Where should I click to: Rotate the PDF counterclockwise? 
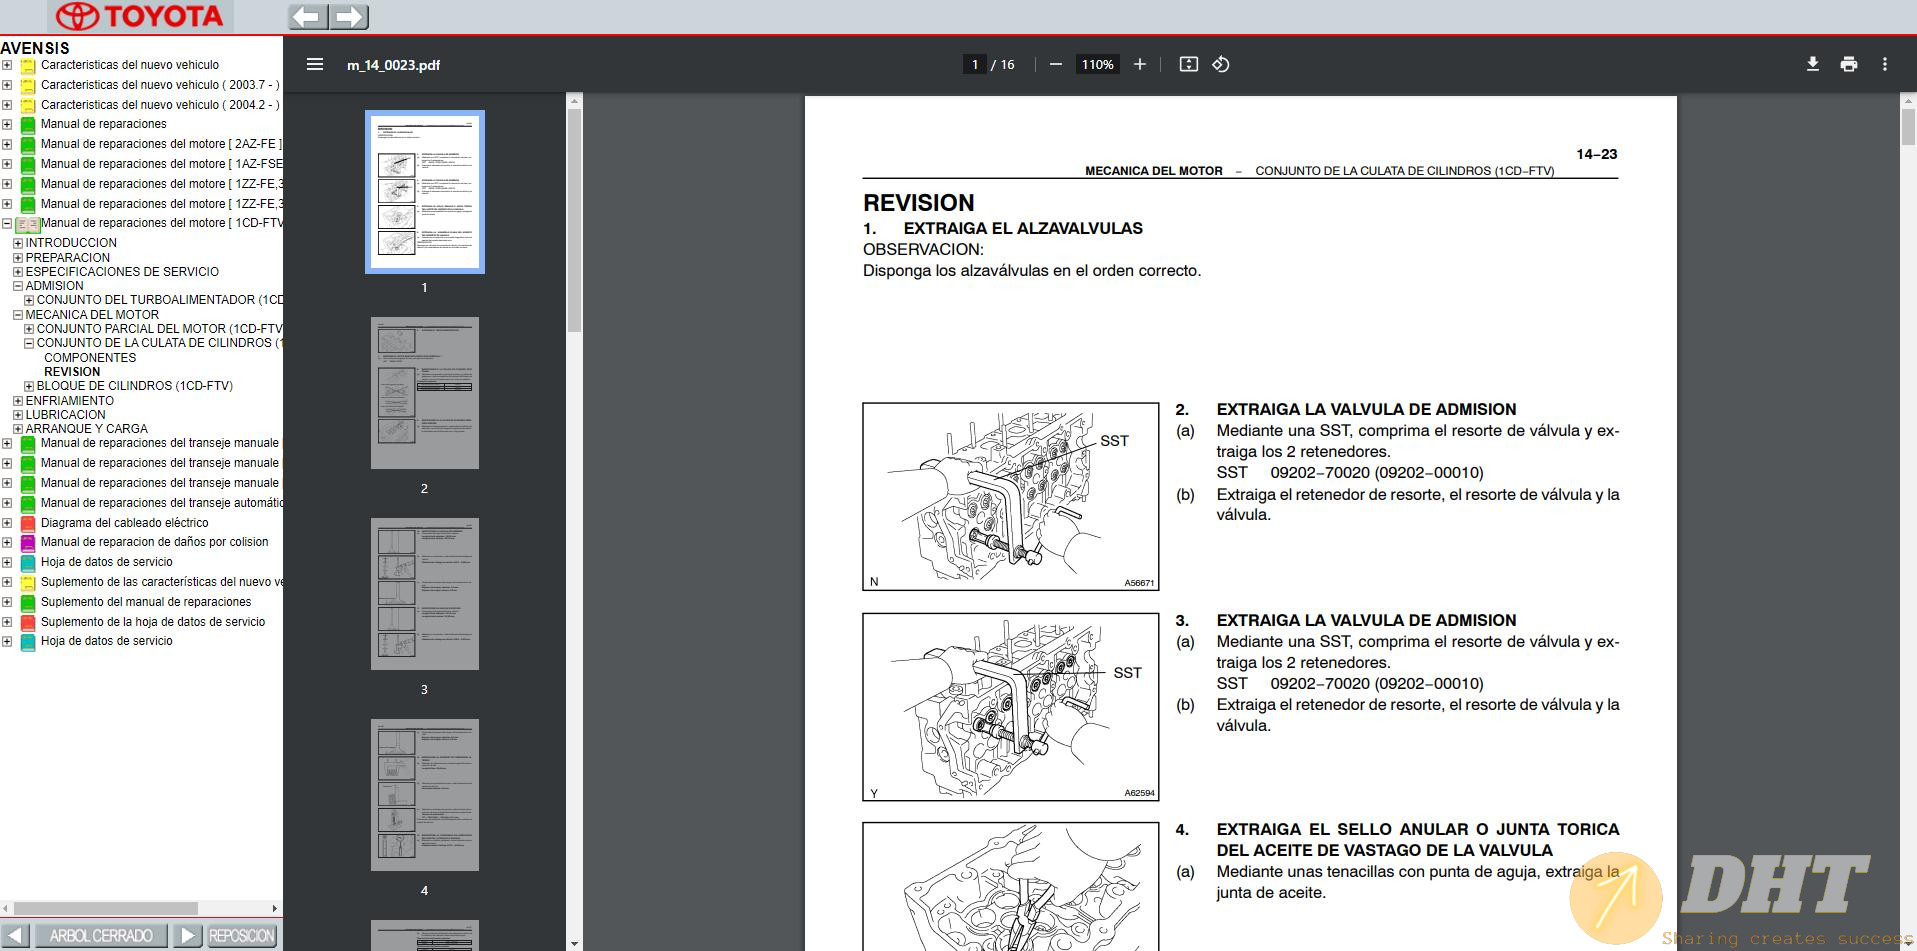[1221, 64]
